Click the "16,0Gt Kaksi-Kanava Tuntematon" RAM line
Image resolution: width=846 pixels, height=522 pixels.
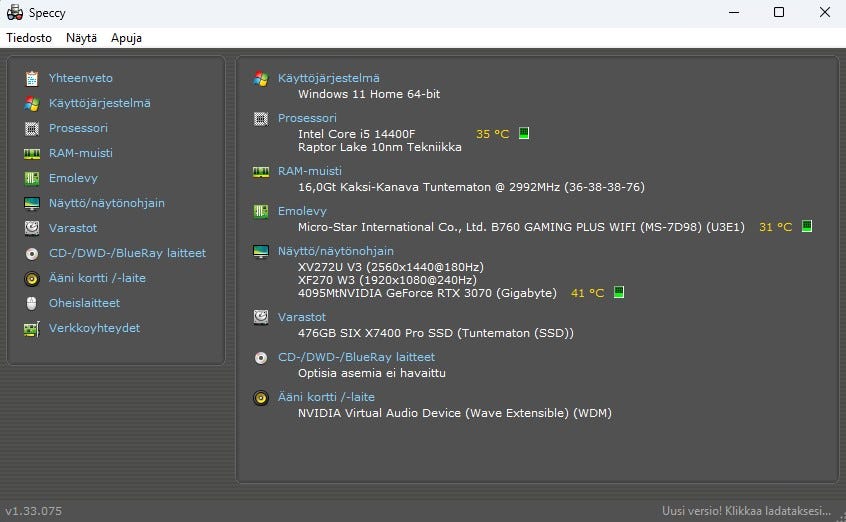471,187
